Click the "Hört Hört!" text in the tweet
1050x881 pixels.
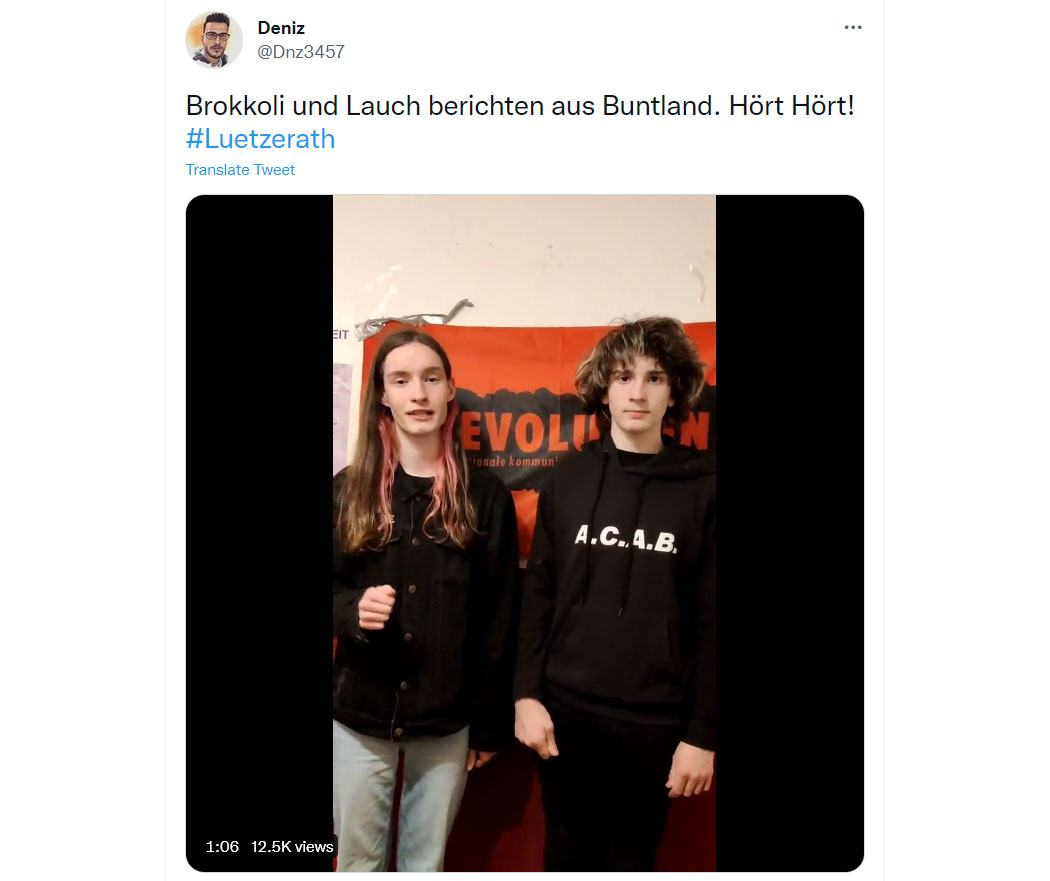tap(792, 106)
